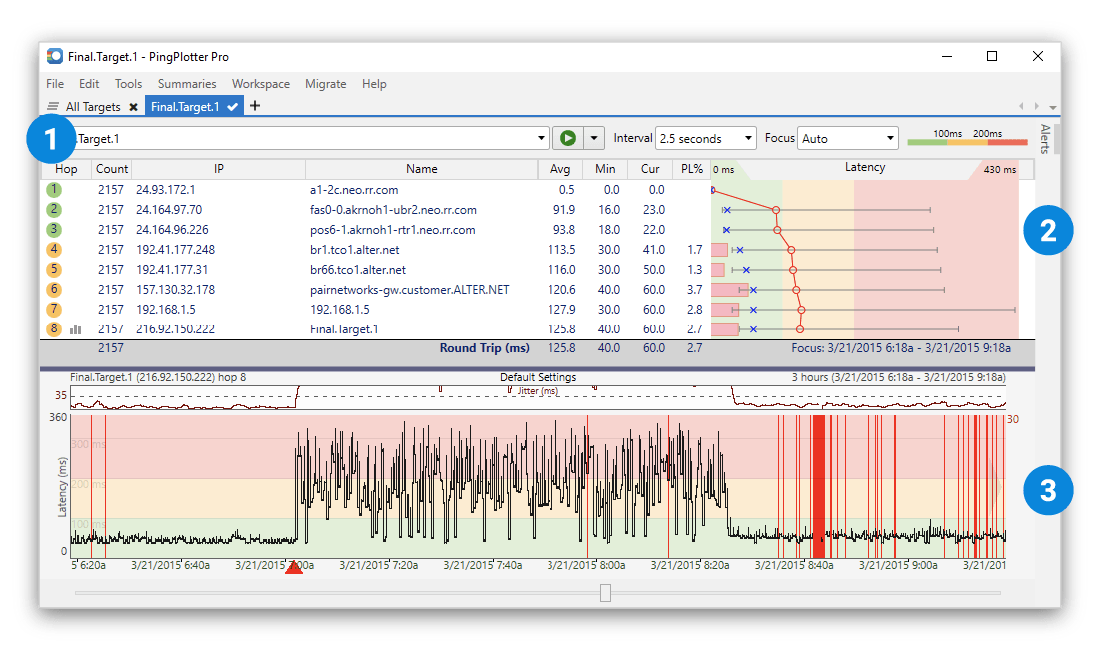Select the hop 3 green circle icon
Screen dimensions: 1100x651
pos(54,229)
